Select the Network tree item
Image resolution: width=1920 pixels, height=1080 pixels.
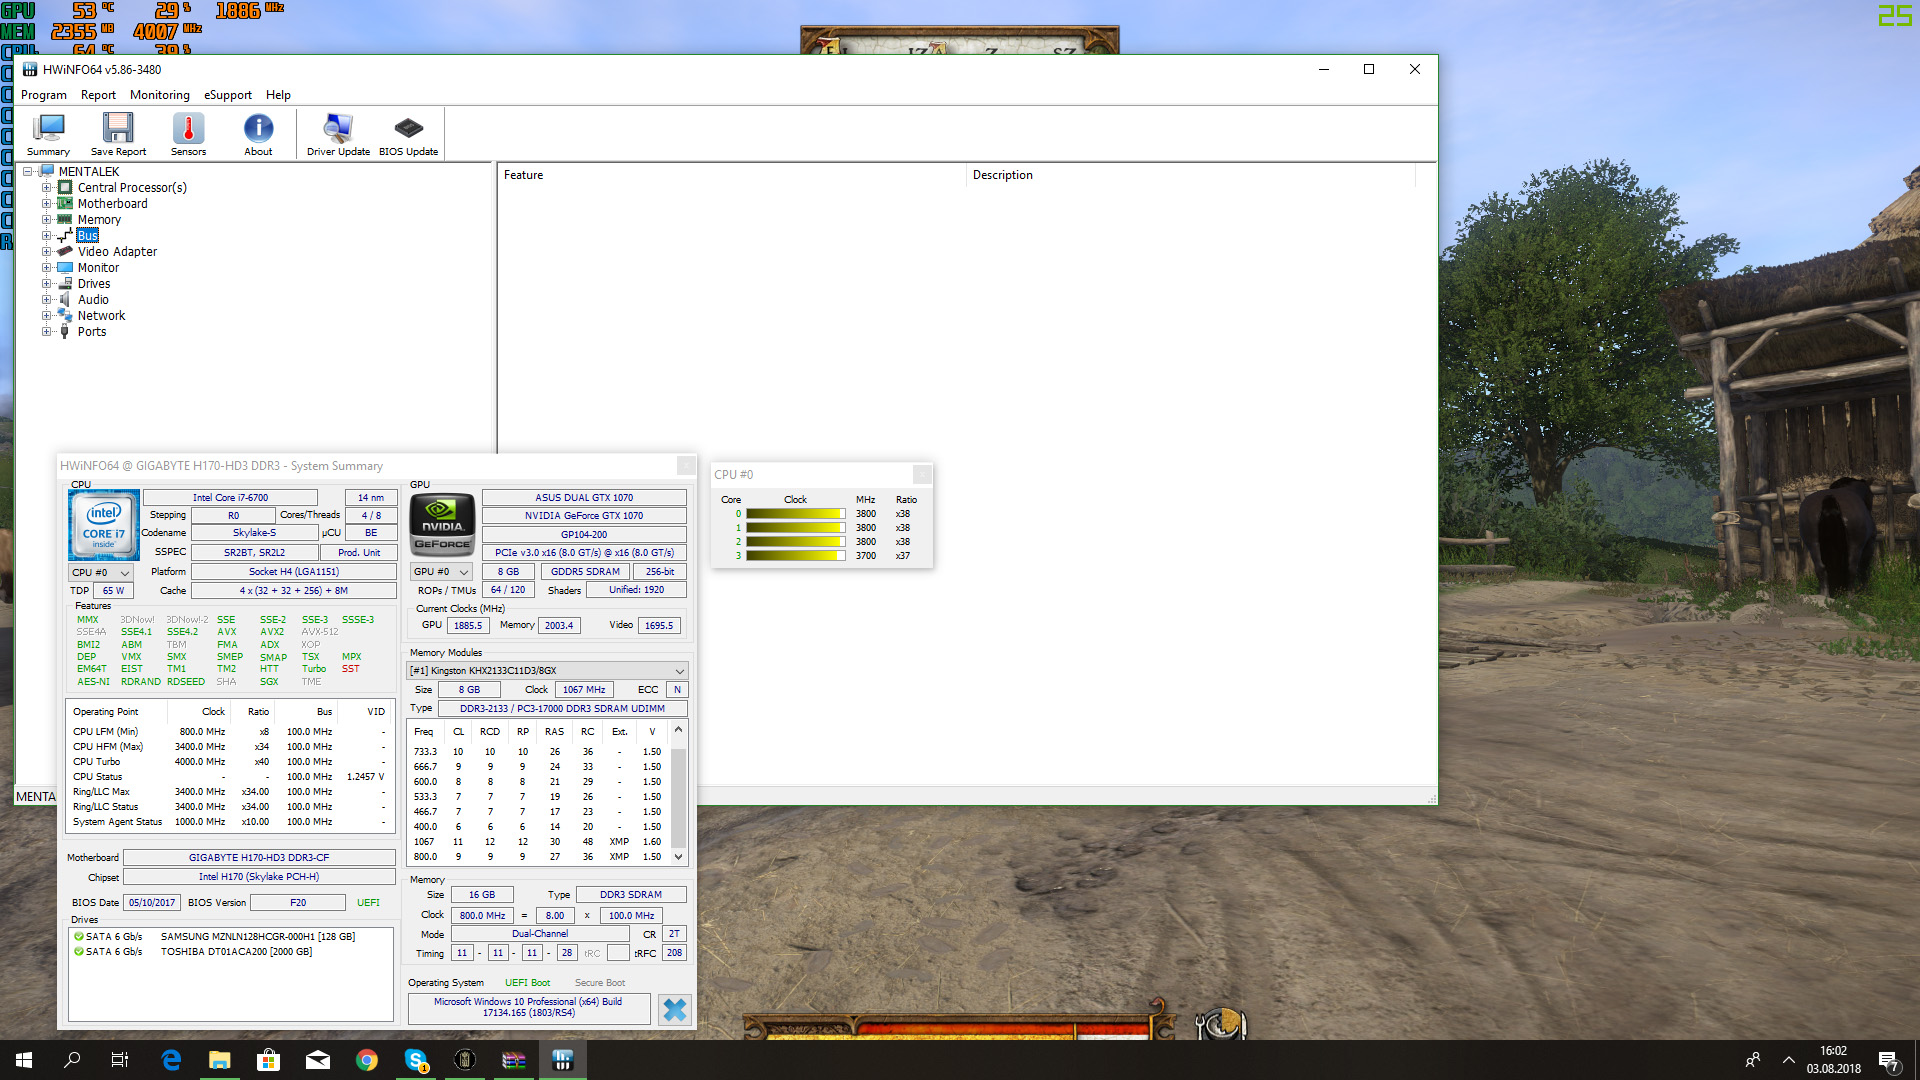(x=101, y=316)
